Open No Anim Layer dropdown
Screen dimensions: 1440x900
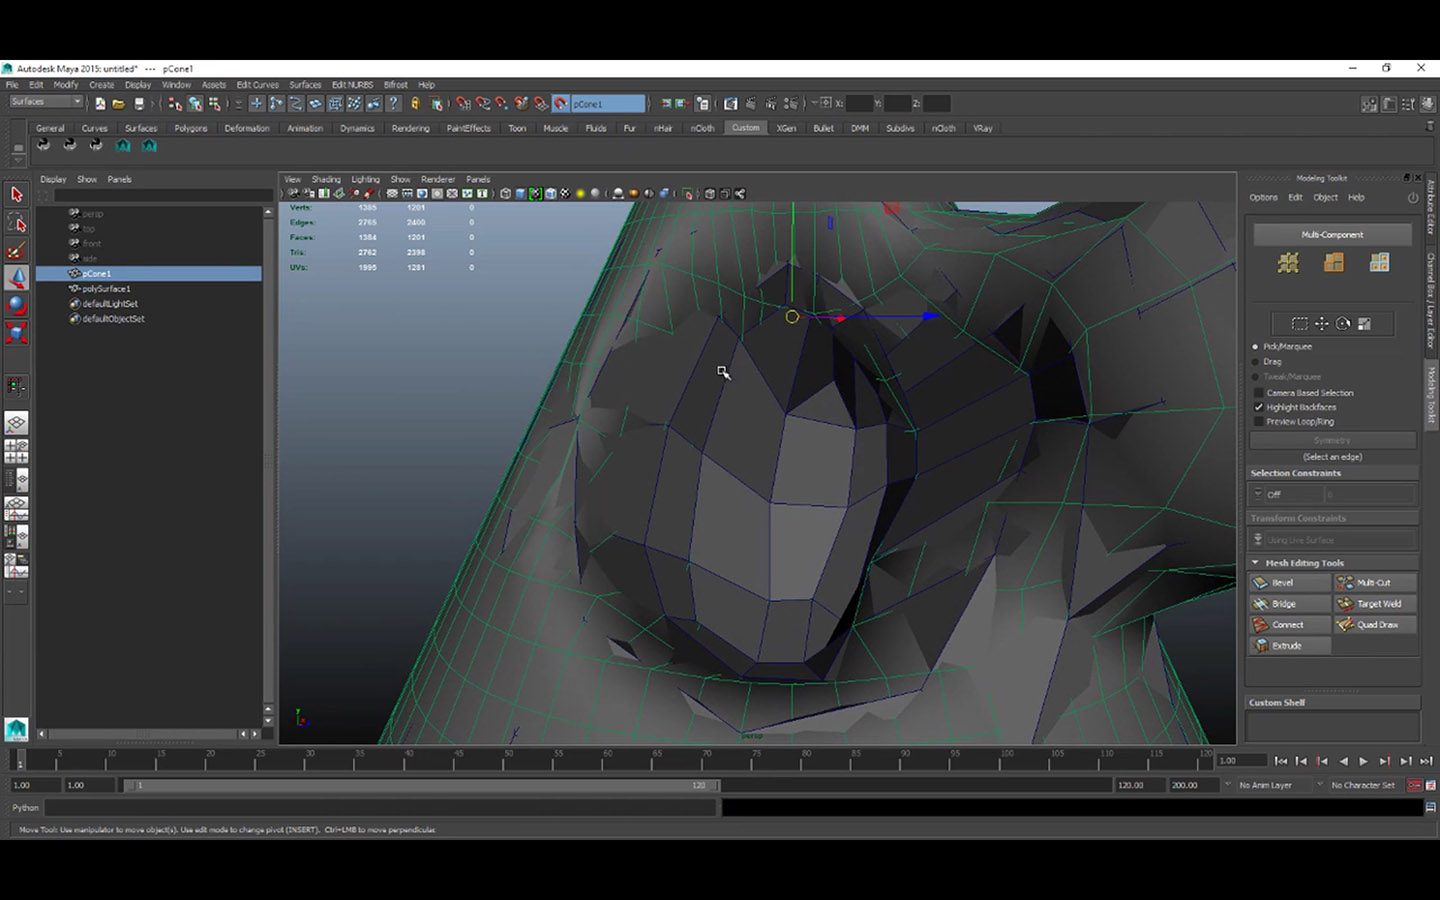1271,785
